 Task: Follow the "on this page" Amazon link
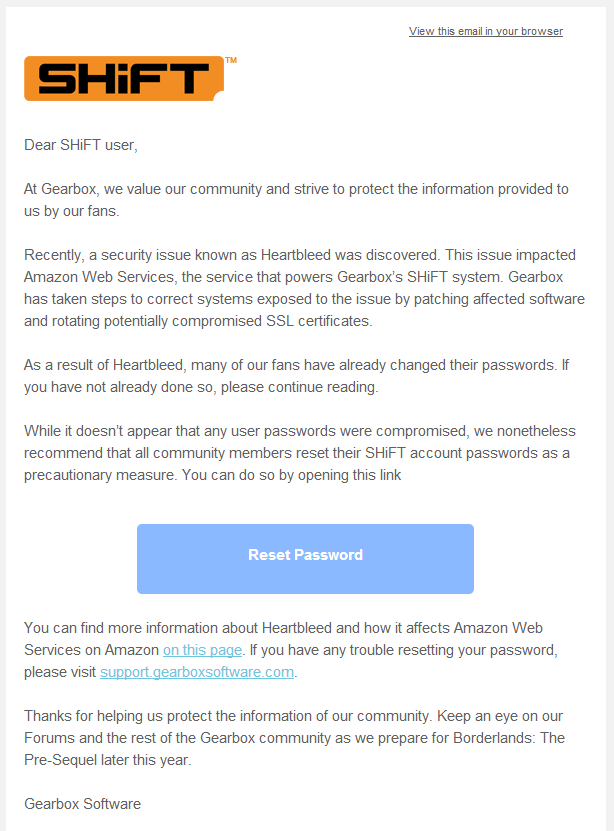(202, 650)
